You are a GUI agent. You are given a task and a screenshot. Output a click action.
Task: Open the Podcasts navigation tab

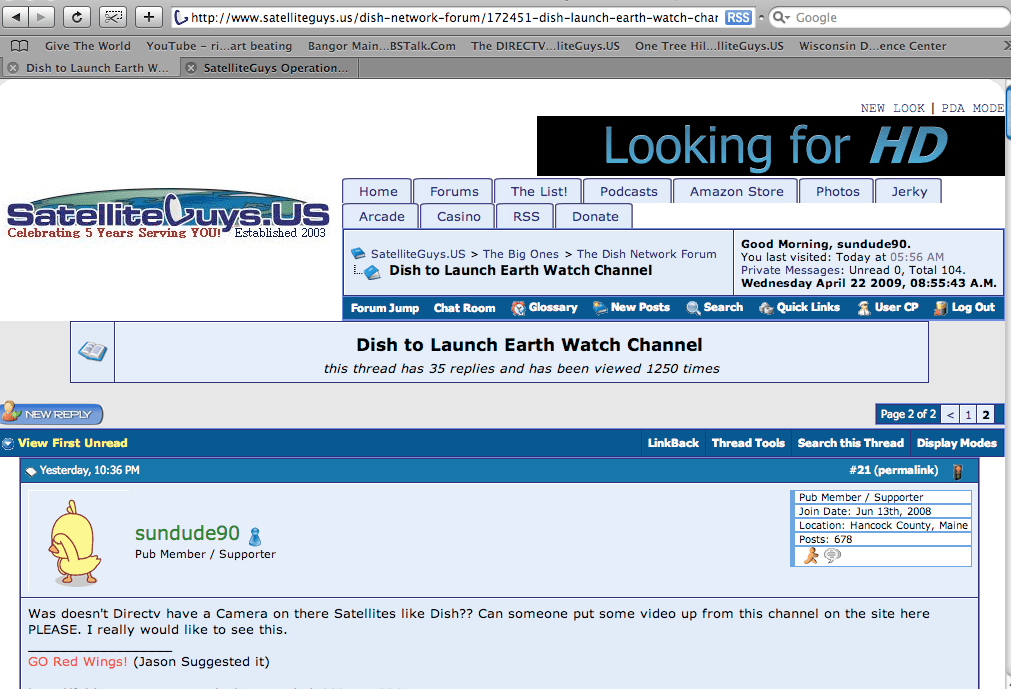tap(628, 191)
